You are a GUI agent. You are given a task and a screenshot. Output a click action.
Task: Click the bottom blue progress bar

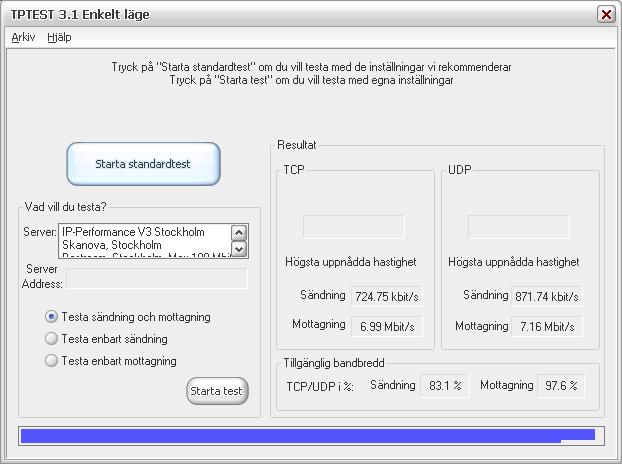[311, 435]
